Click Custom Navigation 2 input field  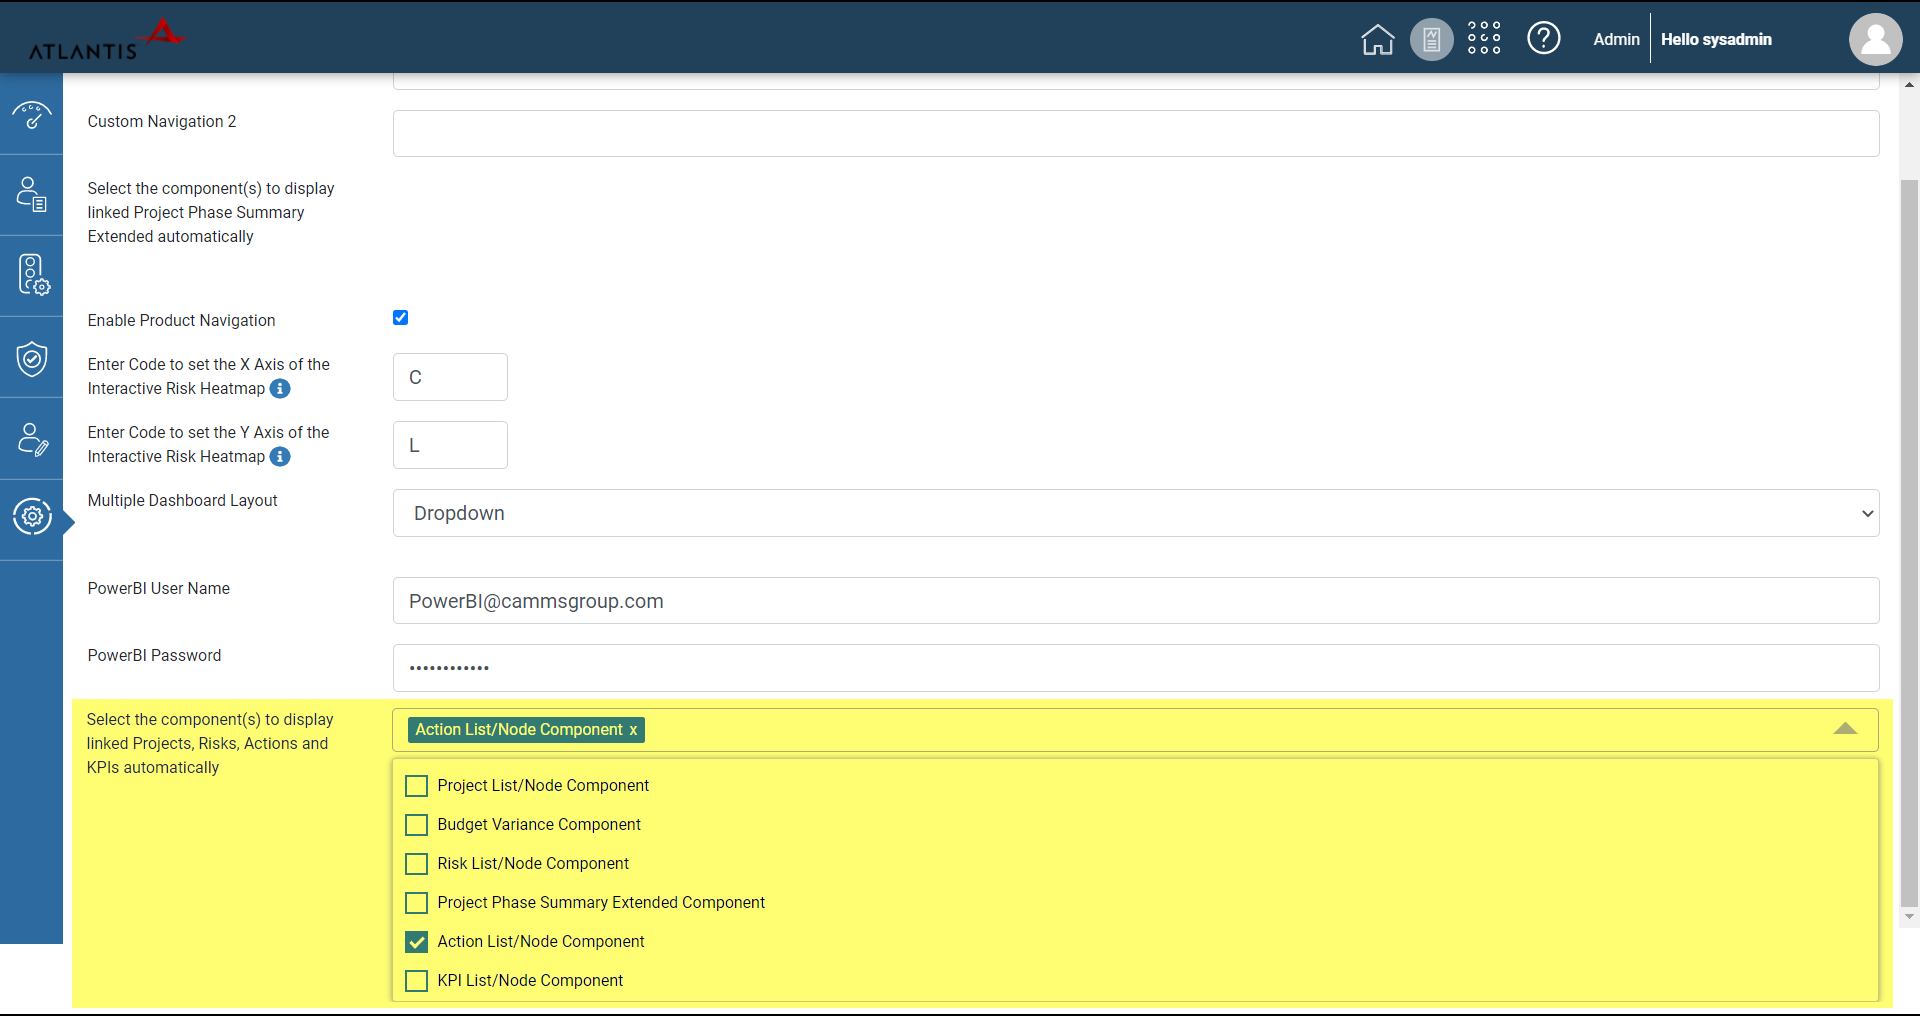tap(1136, 133)
